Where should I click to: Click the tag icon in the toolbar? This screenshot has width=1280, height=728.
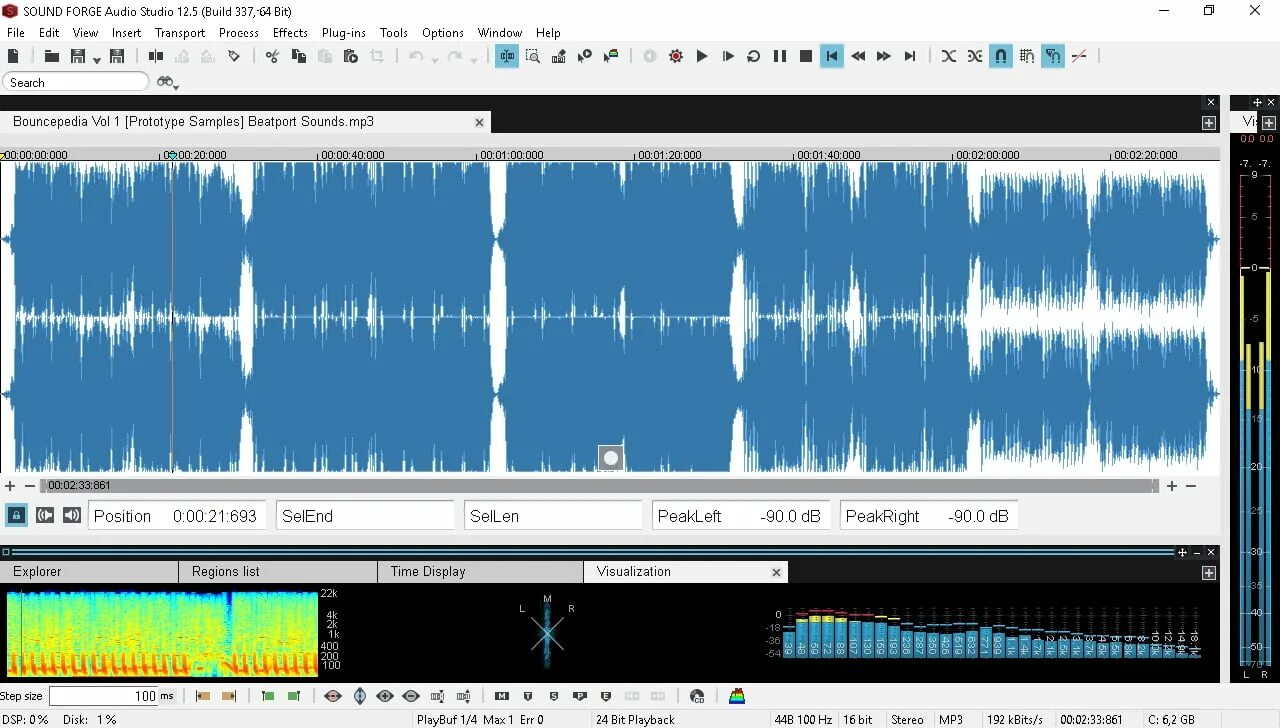click(x=234, y=57)
